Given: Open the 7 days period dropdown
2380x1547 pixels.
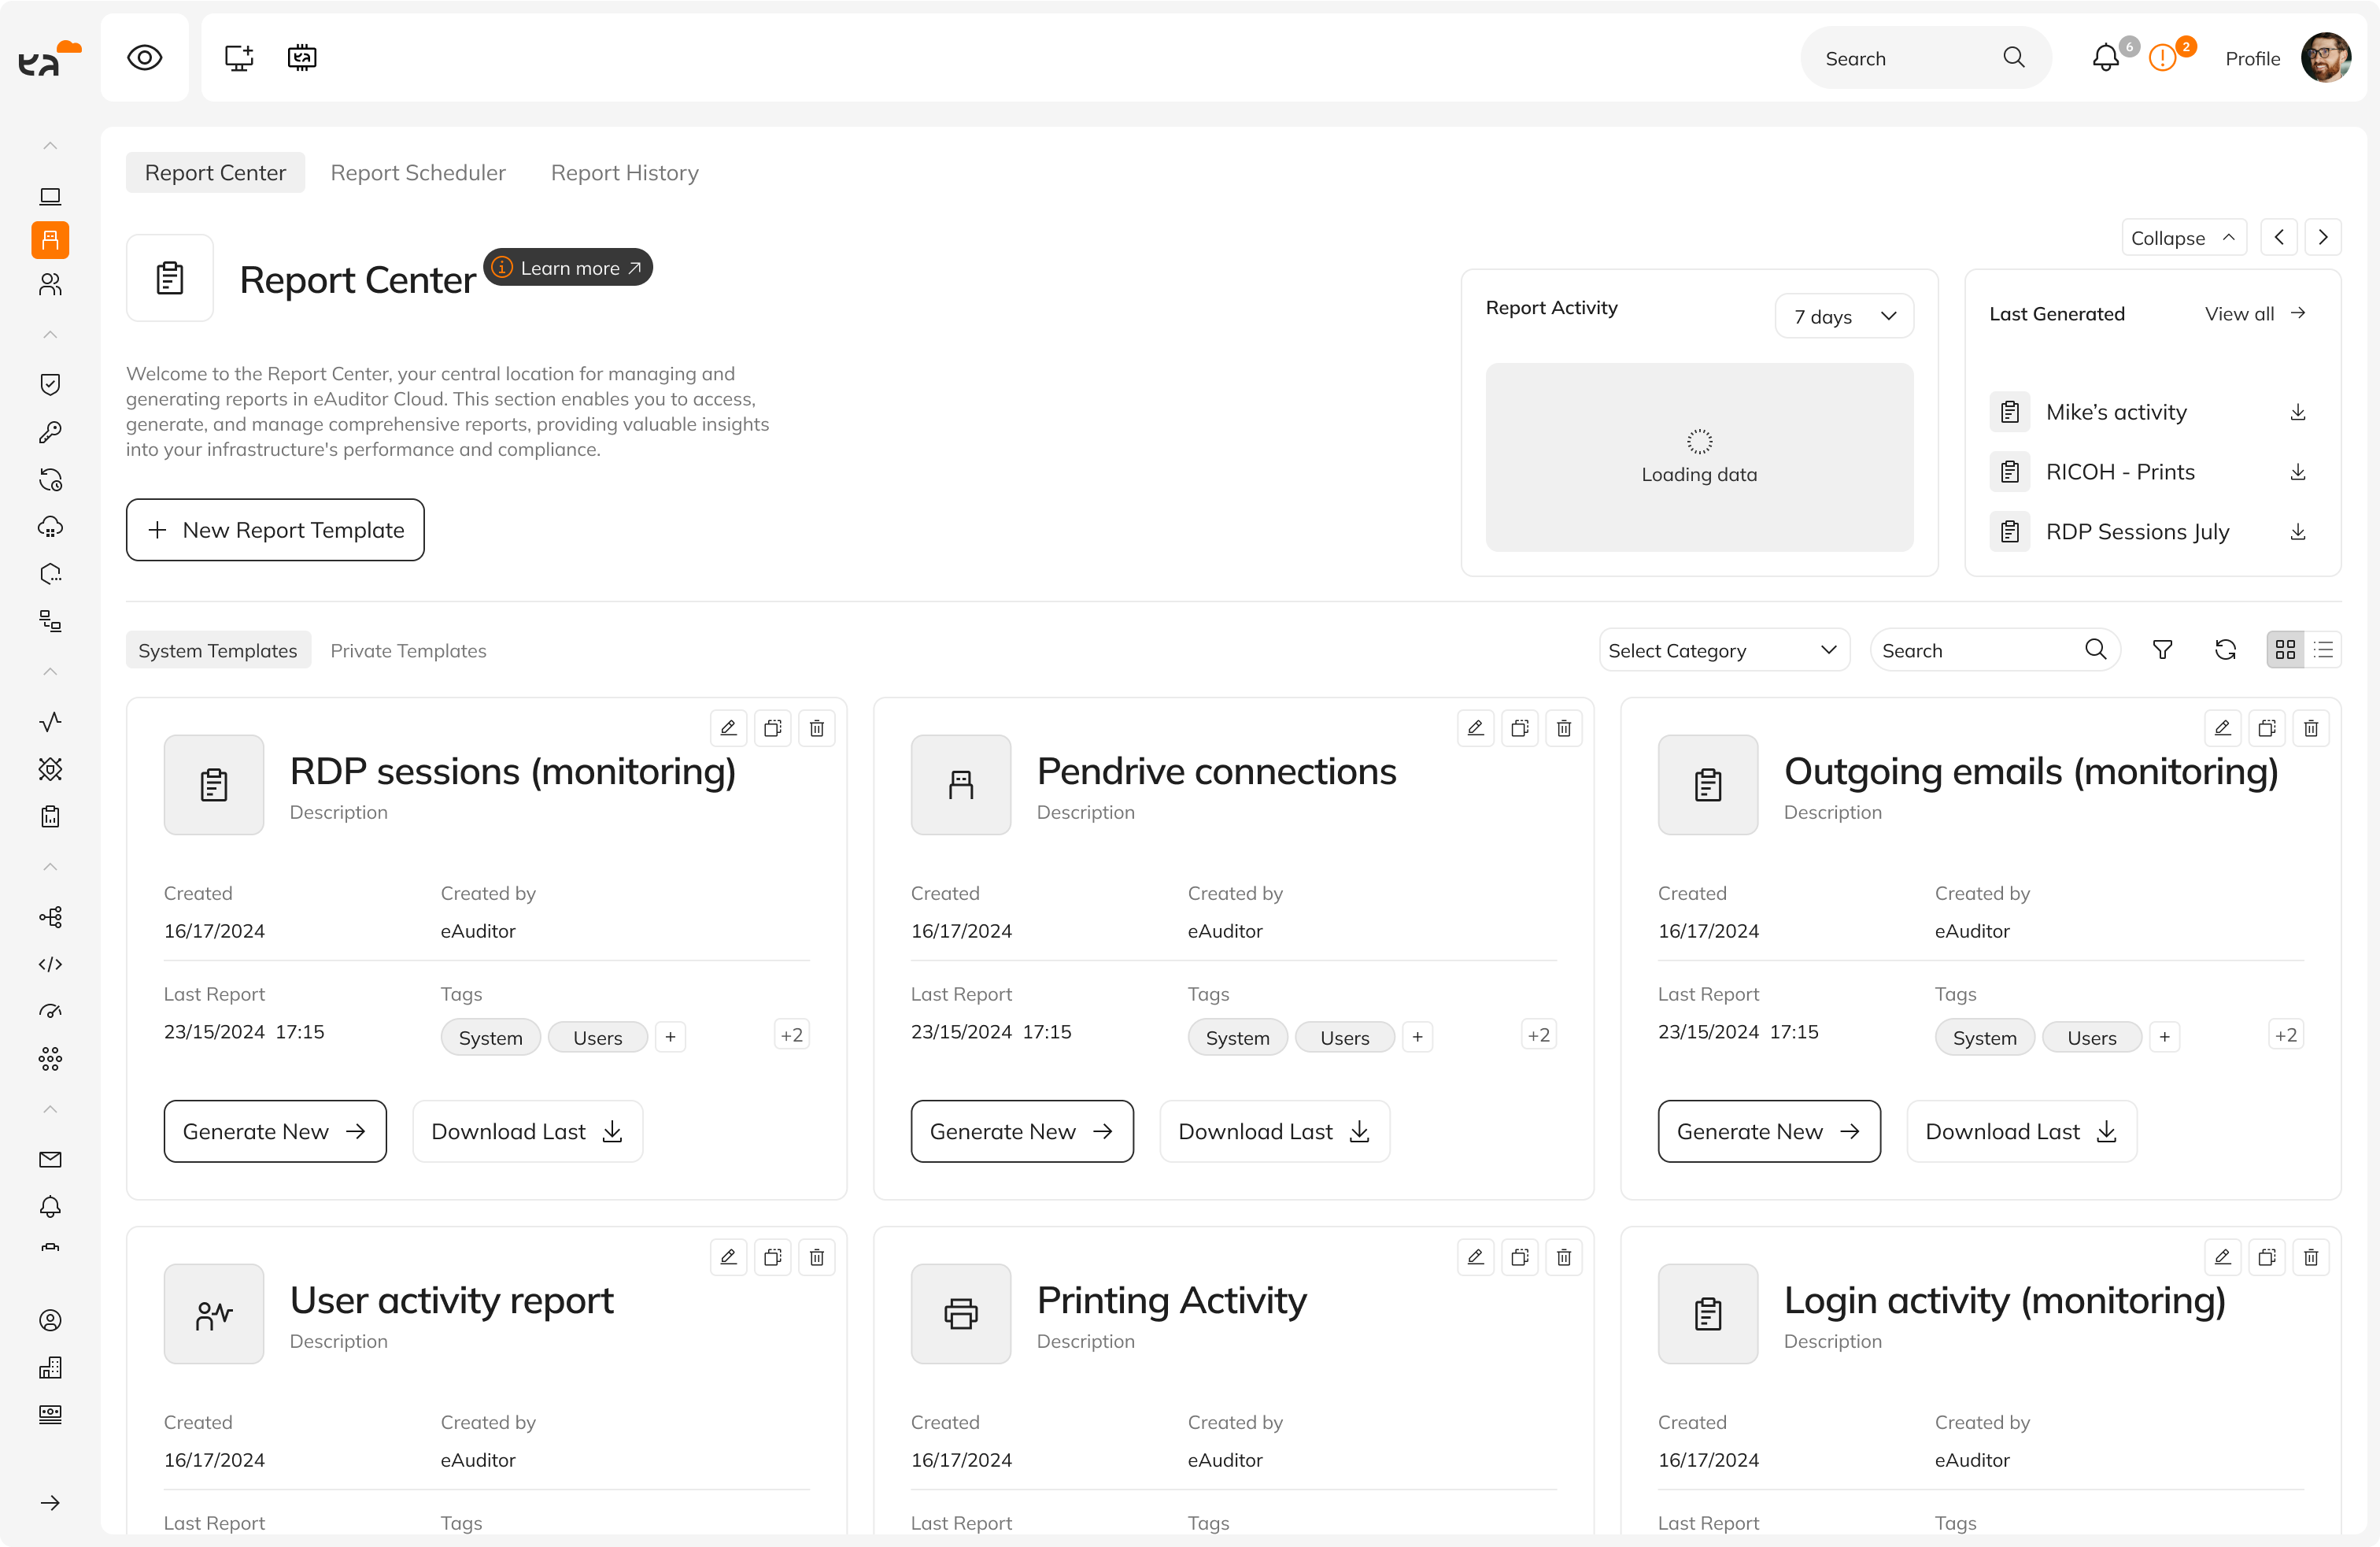Looking at the screenshot, I should pyautogui.click(x=1843, y=316).
